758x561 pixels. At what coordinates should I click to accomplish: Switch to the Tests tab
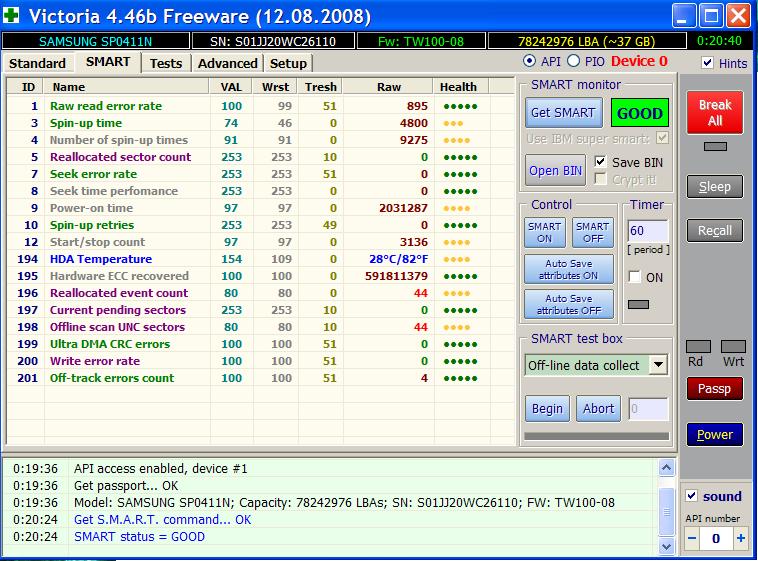(x=166, y=63)
